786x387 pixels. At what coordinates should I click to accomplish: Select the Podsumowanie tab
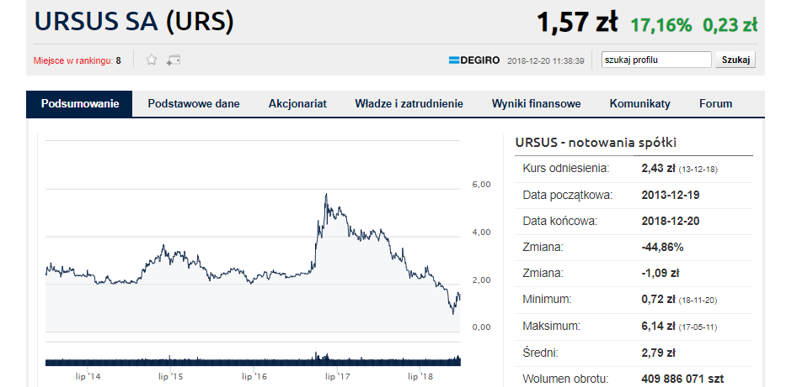click(x=80, y=104)
